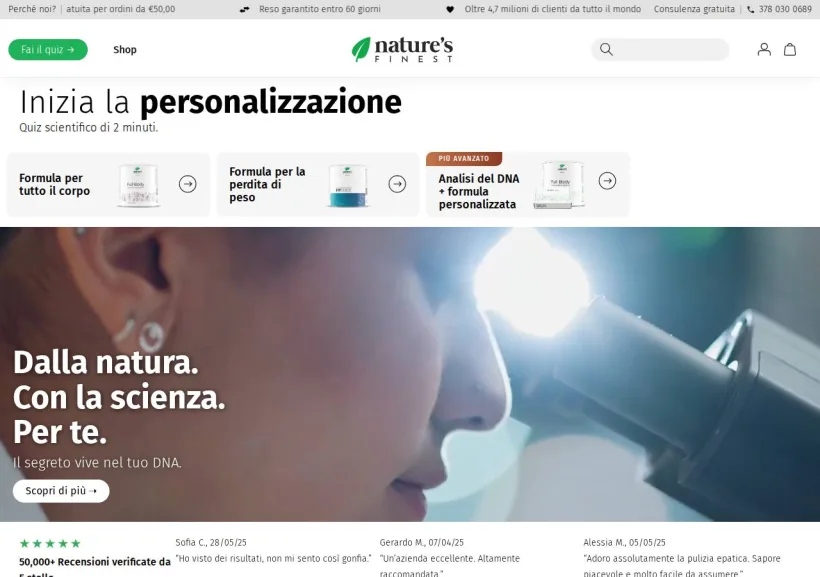Click Quiz scientifico di 2 minuti text
Image resolution: width=820 pixels, height=577 pixels.
[88, 128]
